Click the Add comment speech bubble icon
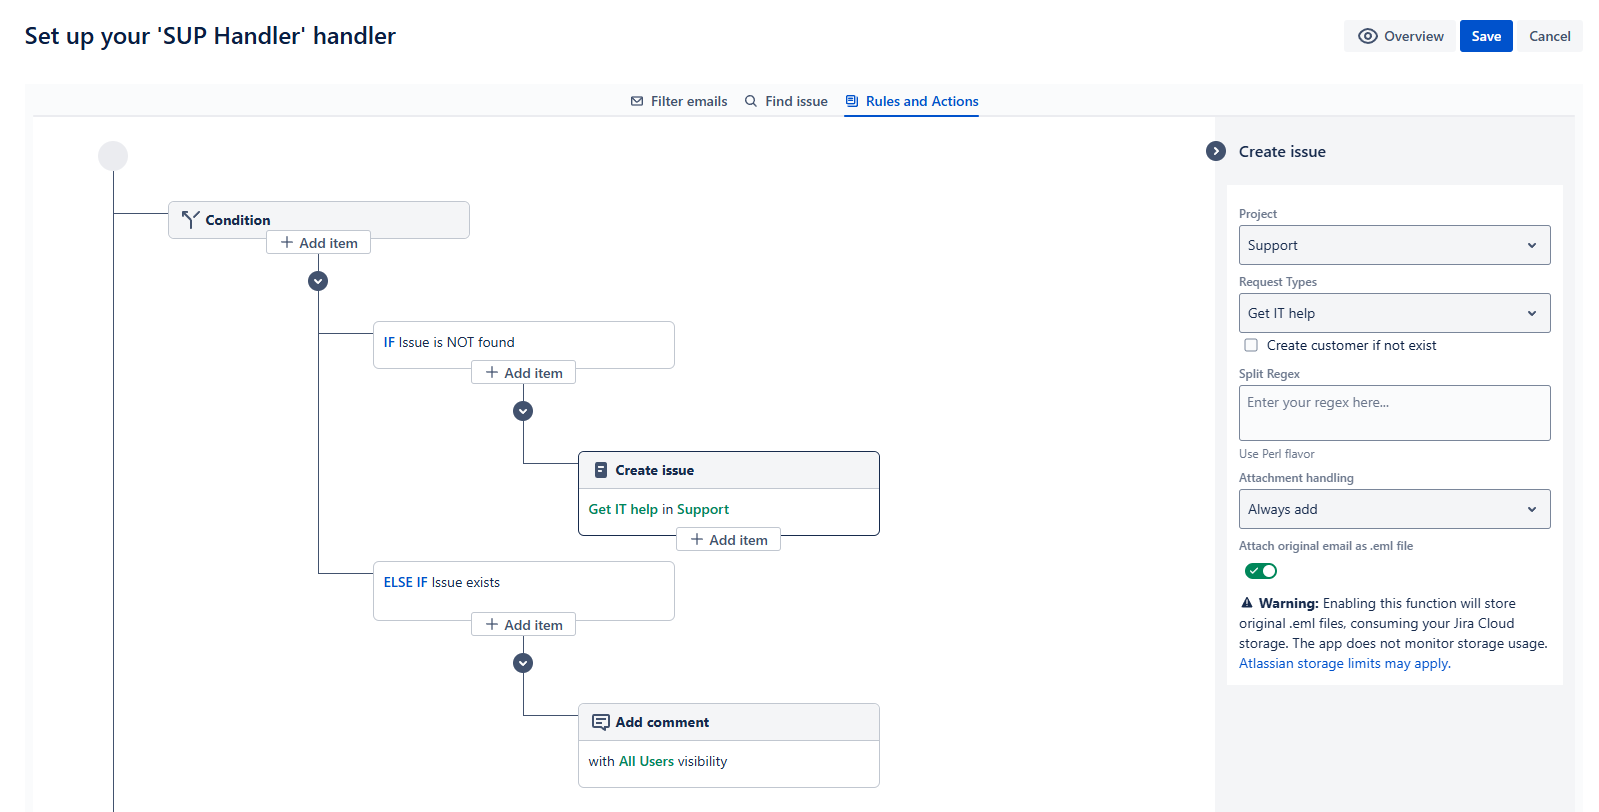The width and height of the screenshot is (1599, 812). click(601, 722)
